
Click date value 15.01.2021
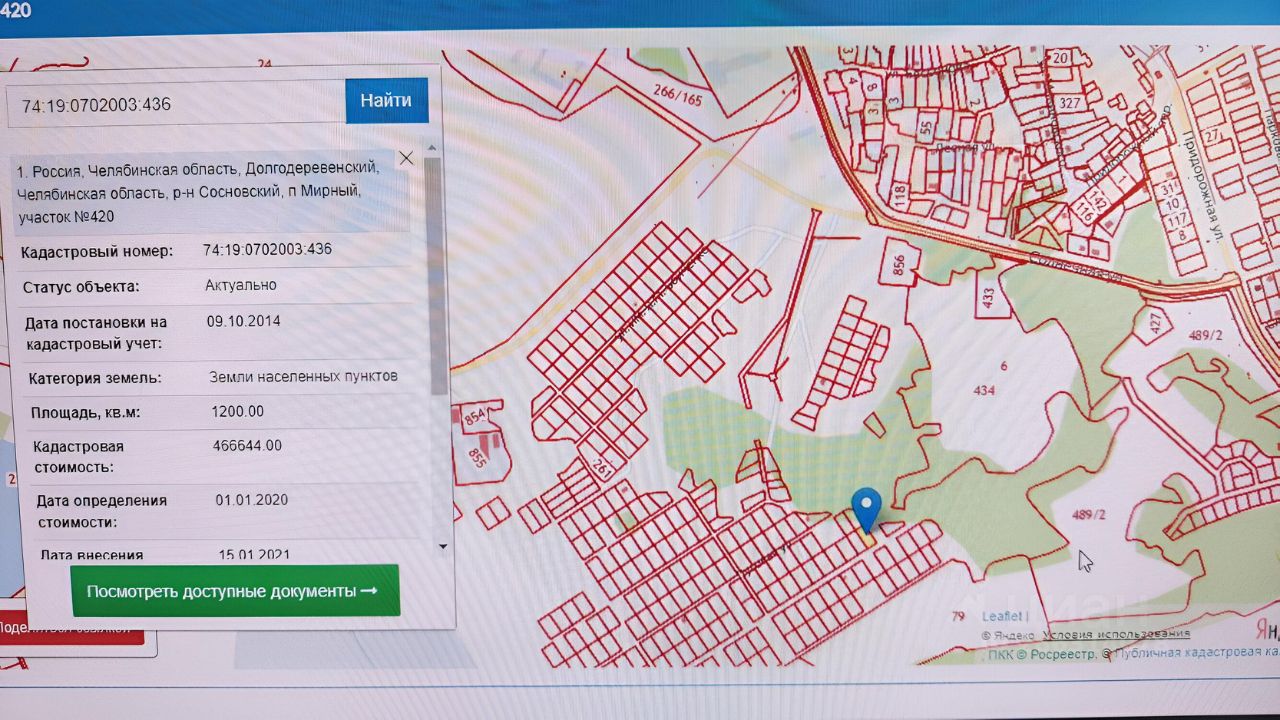pyautogui.click(x=255, y=554)
